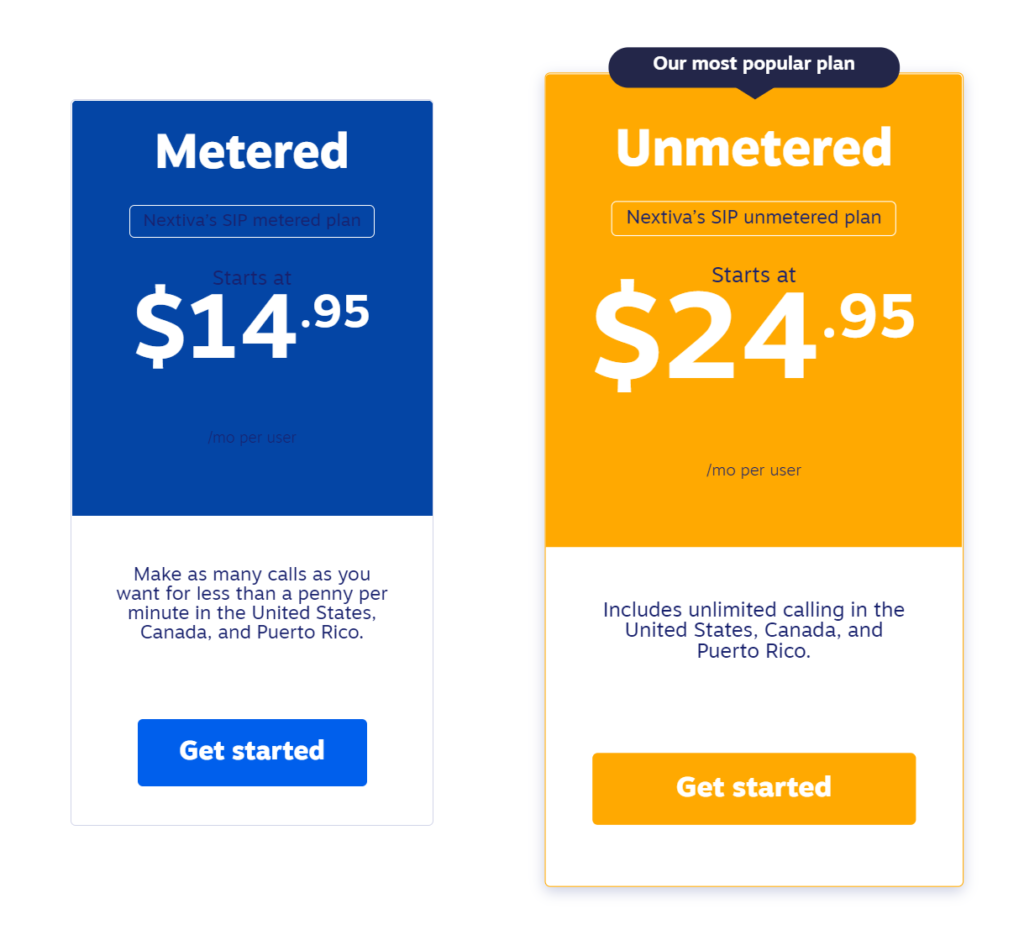Click the Nextiva's SIP unmetered plan badge
1024x935 pixels.
[754, 218]
